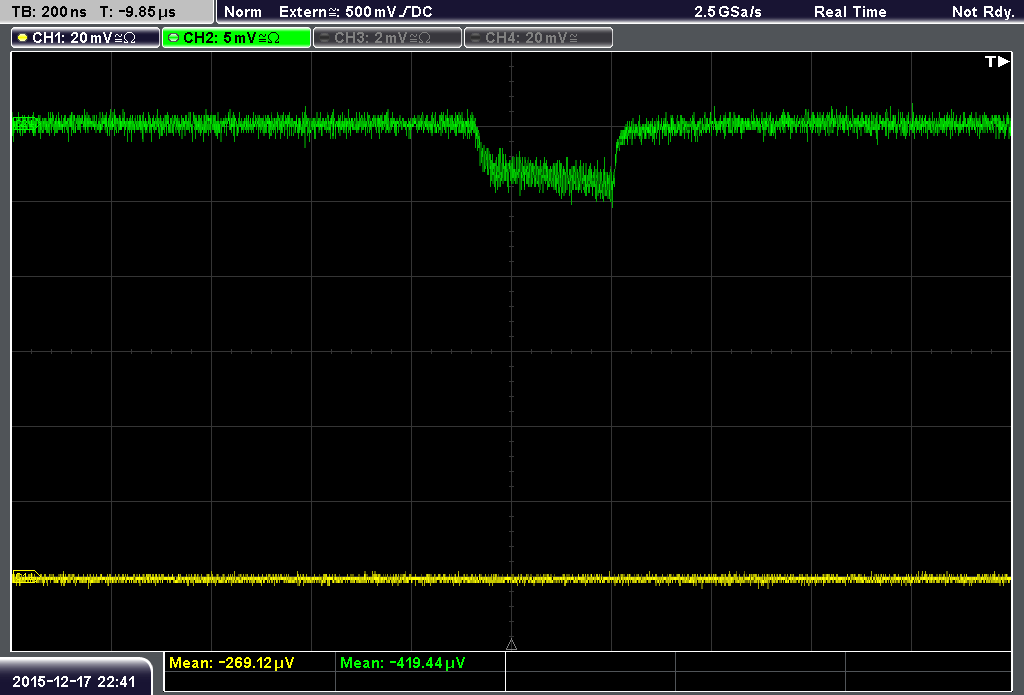
Task: Click the trigger position T arrow marker
Action: 997,61
